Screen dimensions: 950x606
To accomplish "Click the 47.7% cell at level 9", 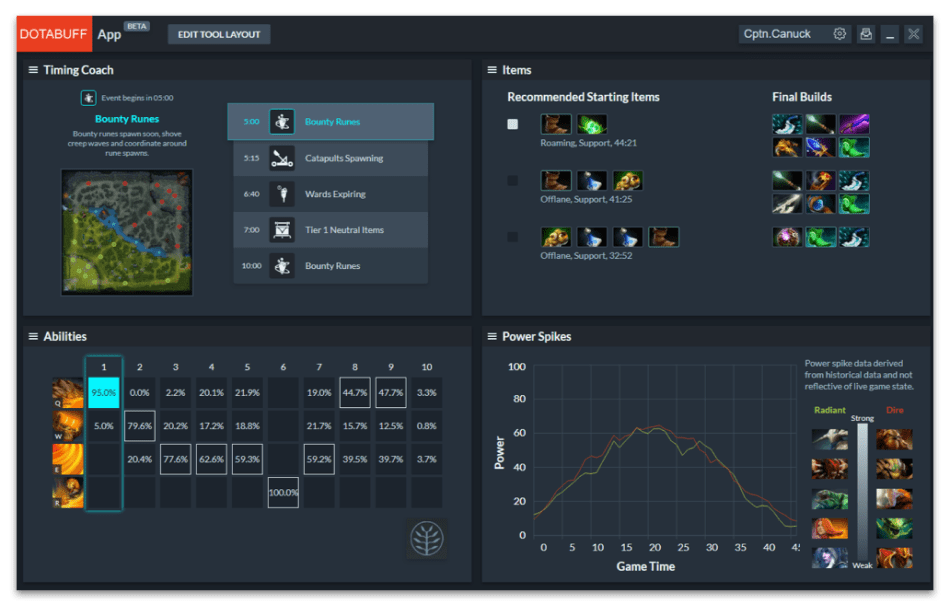I will (391, 393).
